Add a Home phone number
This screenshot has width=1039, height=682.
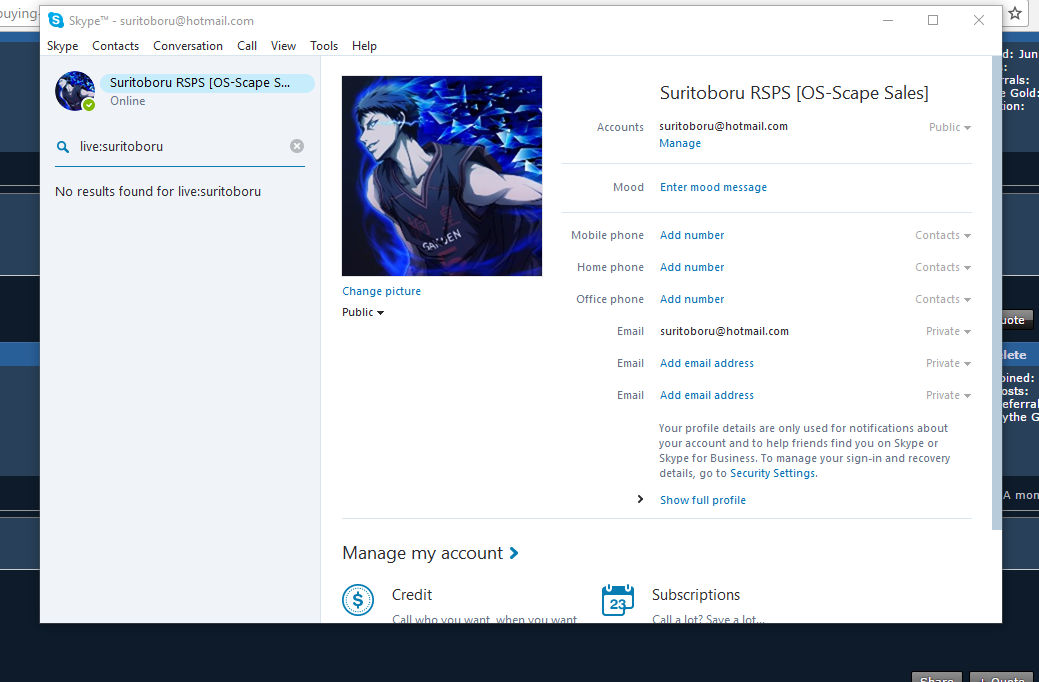(692, 267)
